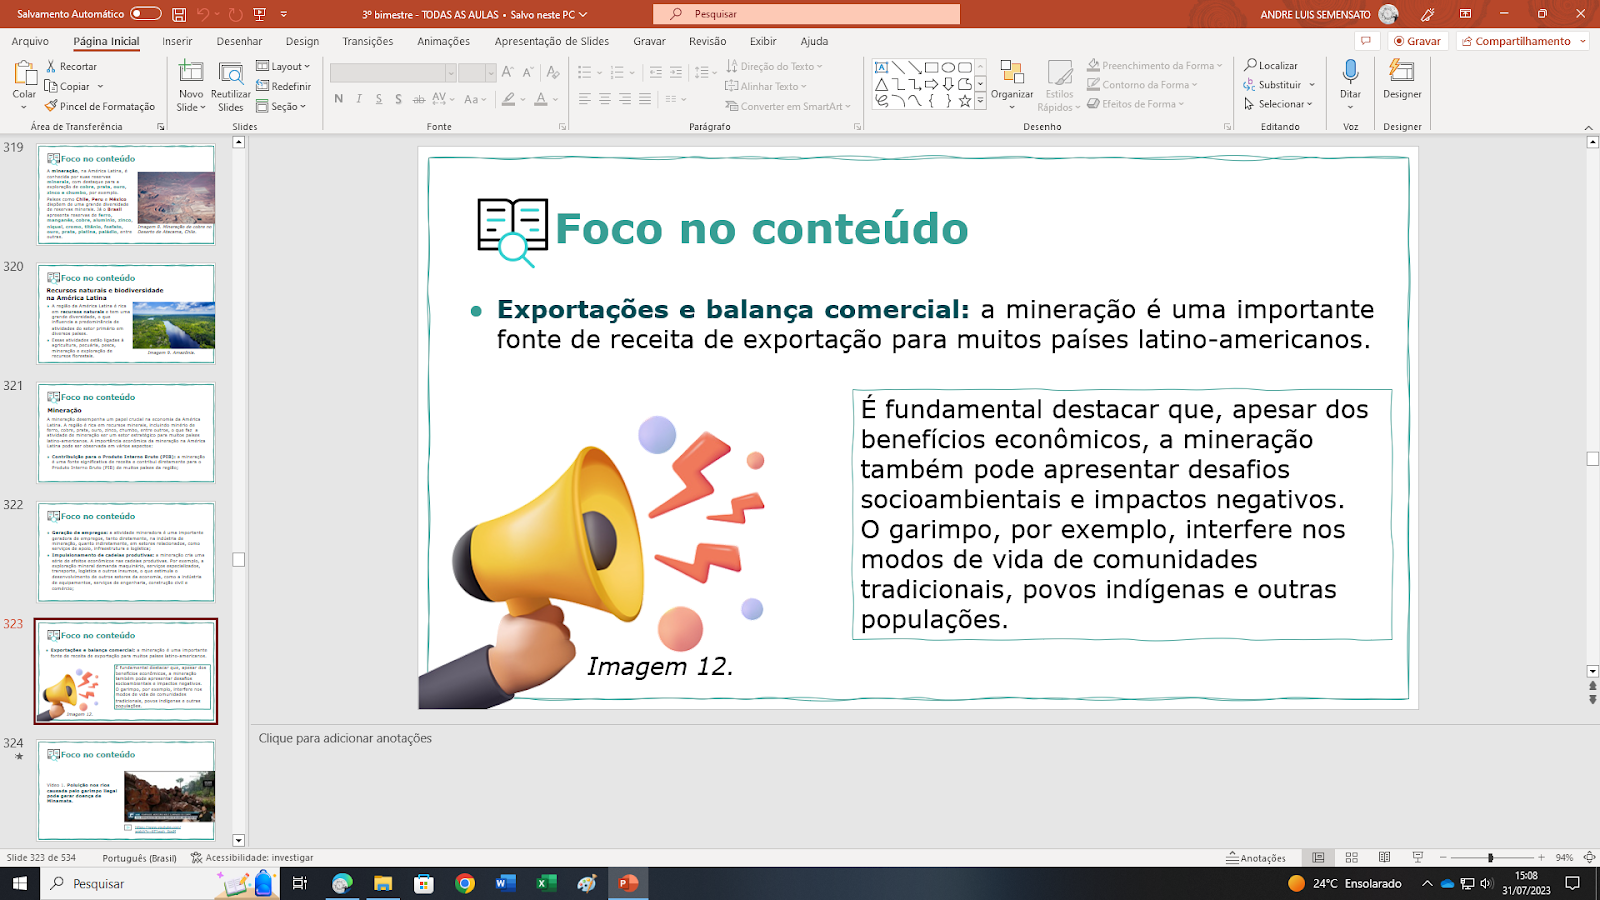This screenshot has height=900, width=1600.
Task: Toggle center text alignment
Action: pos(605,99)
